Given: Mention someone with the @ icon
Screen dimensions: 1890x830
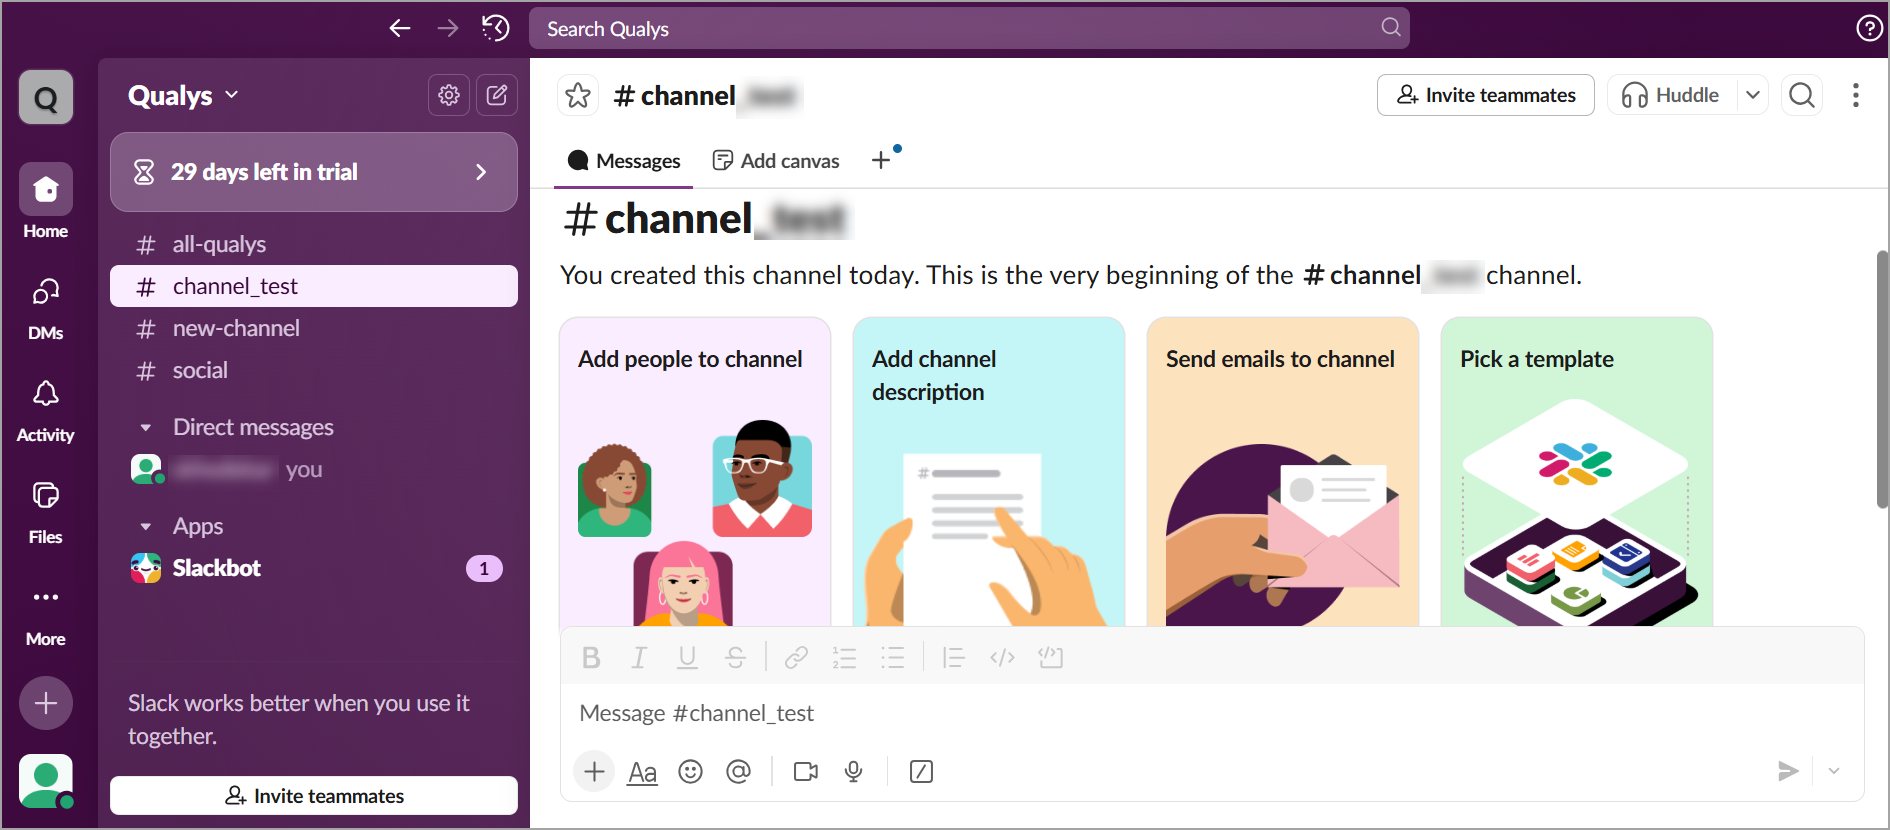Looking at the screenshot, I should [738, 771].
